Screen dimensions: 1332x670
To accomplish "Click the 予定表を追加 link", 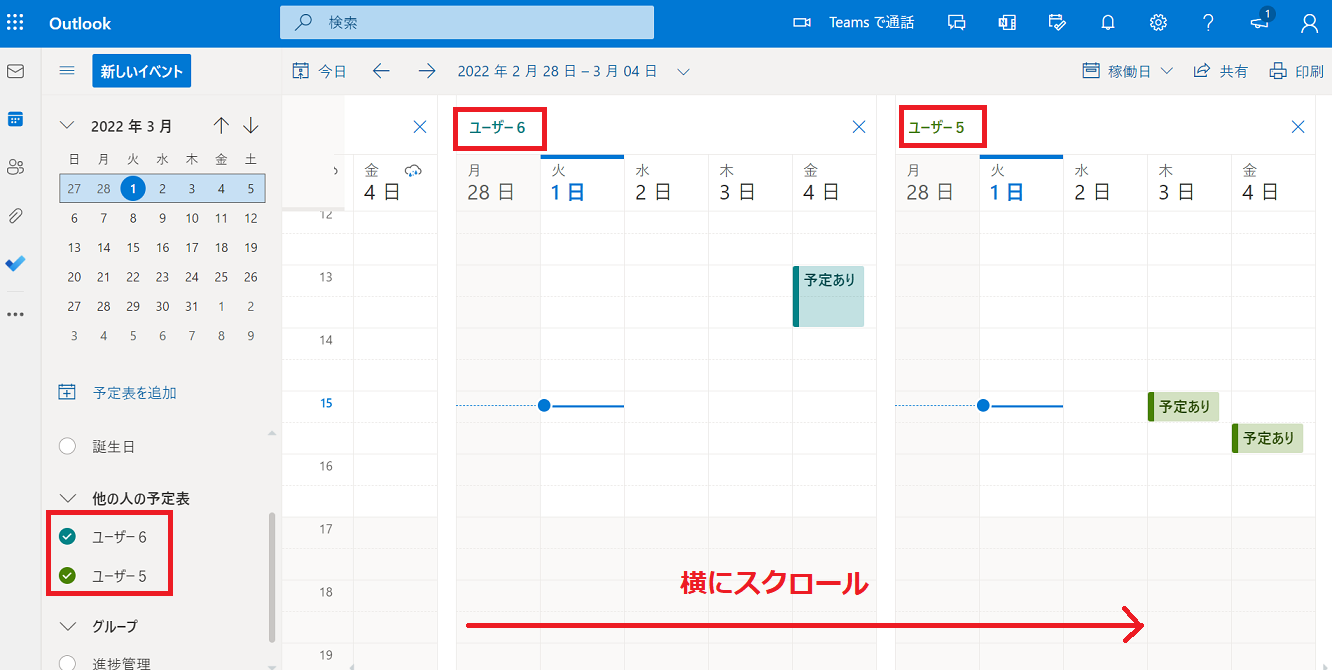I will pos(134,393).
